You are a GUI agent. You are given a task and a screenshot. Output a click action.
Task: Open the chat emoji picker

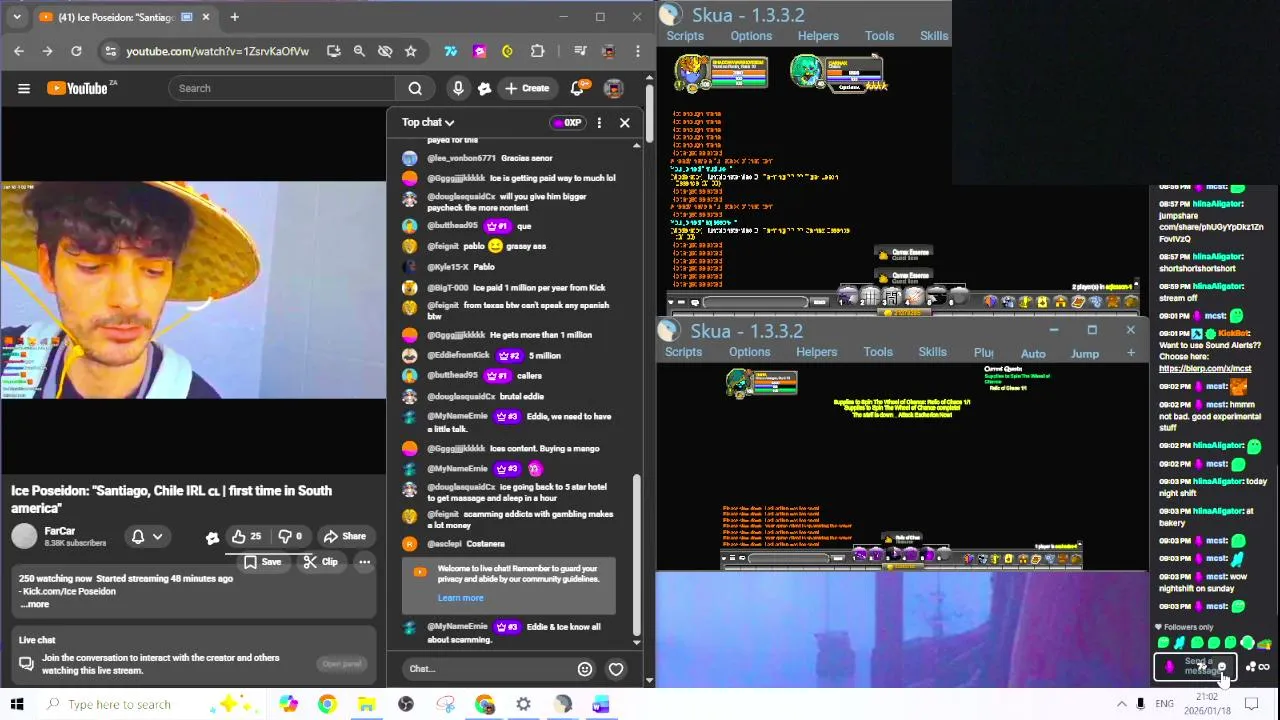(585, 669)
